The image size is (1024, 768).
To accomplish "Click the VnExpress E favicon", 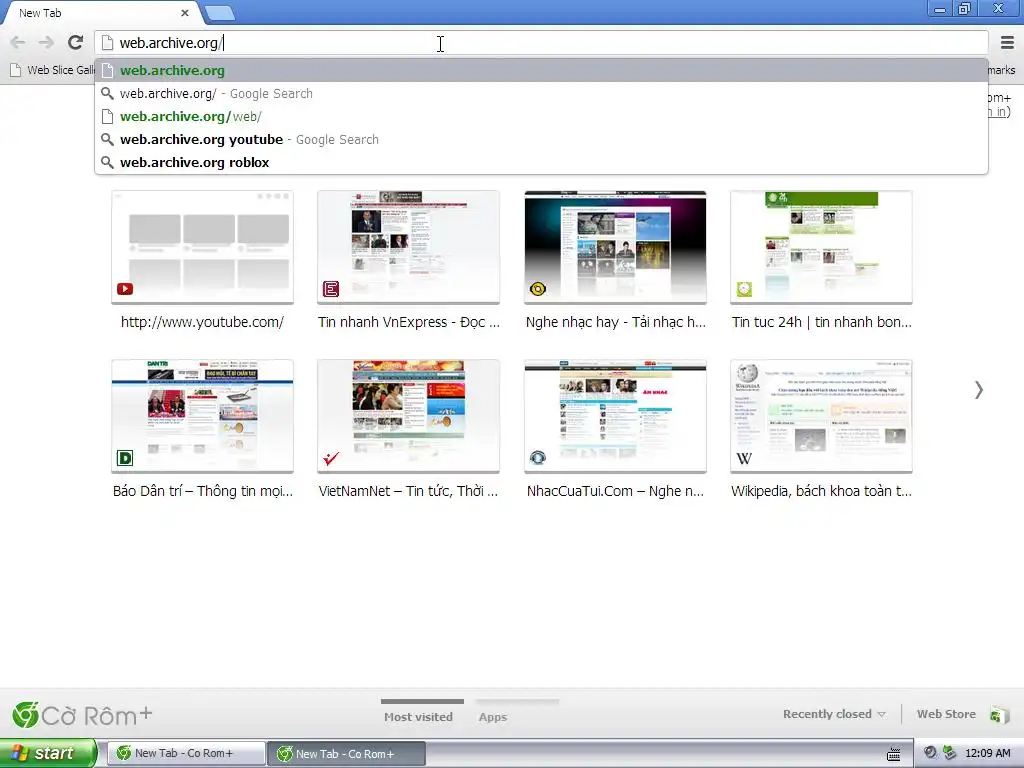I will (x=331, y=289).
